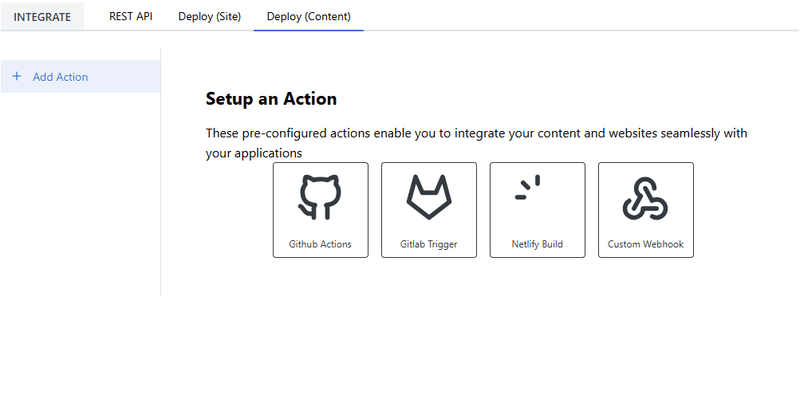Switch to the REST API tab
800x412 pixels.
pos(131,17)
